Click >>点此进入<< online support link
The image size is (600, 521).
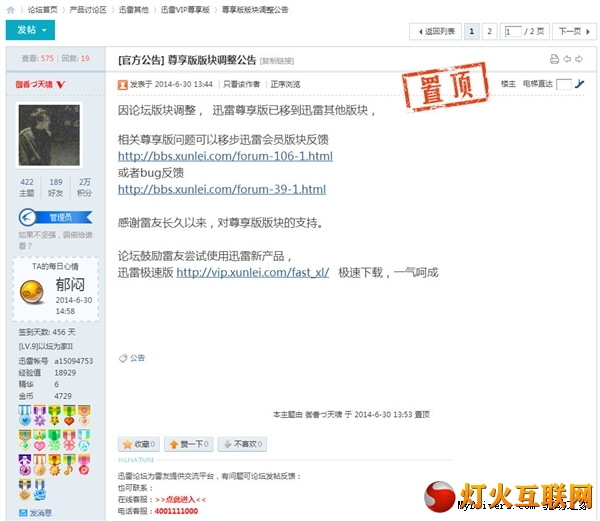[181, 500]
